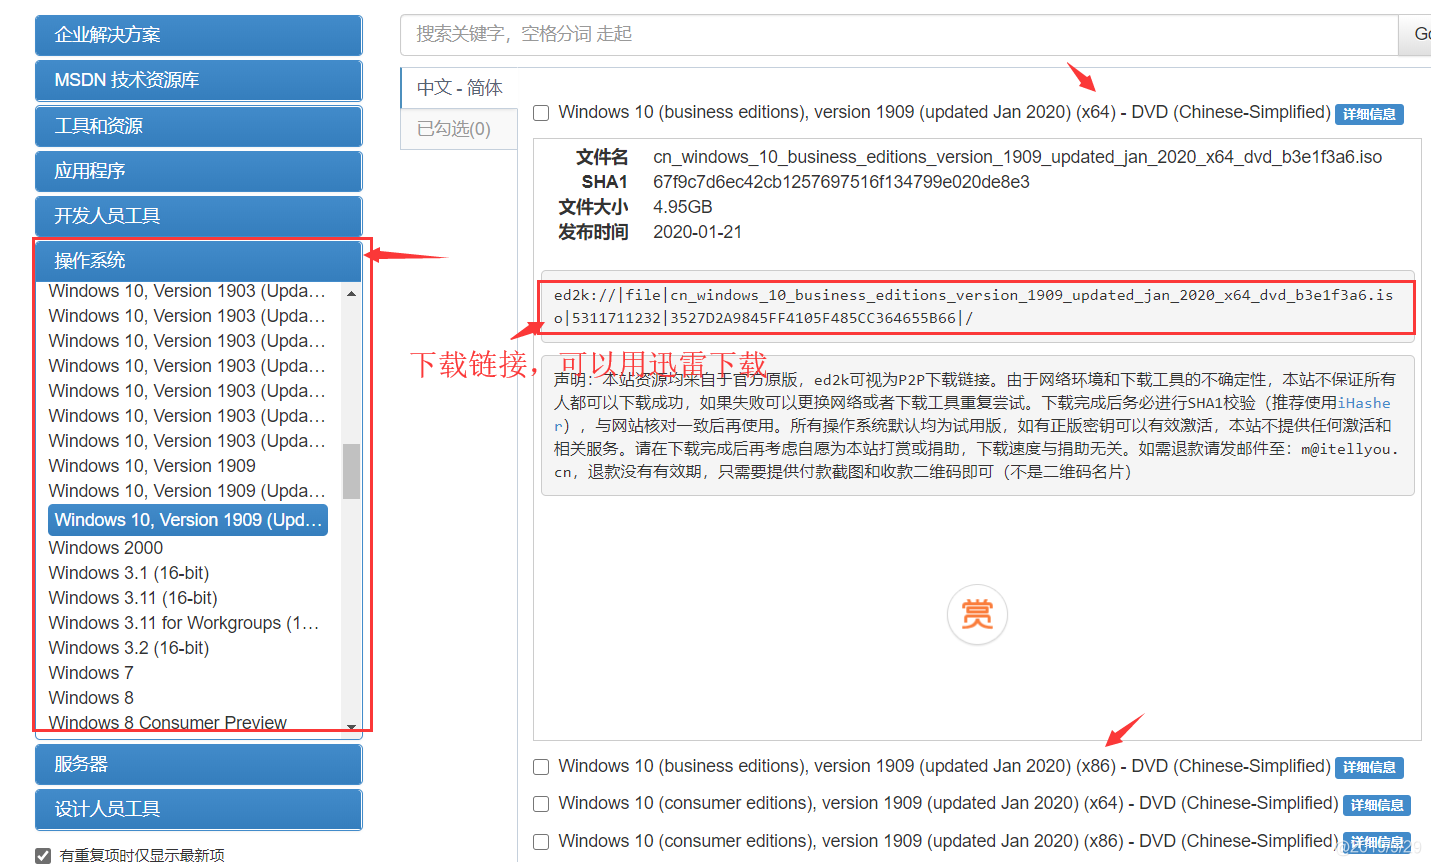Uncheck 有重复项时仅显示最新项 checkbox
Viewport: 1431px width, 866px height.
pyautogui.click(x=43, y=855)
